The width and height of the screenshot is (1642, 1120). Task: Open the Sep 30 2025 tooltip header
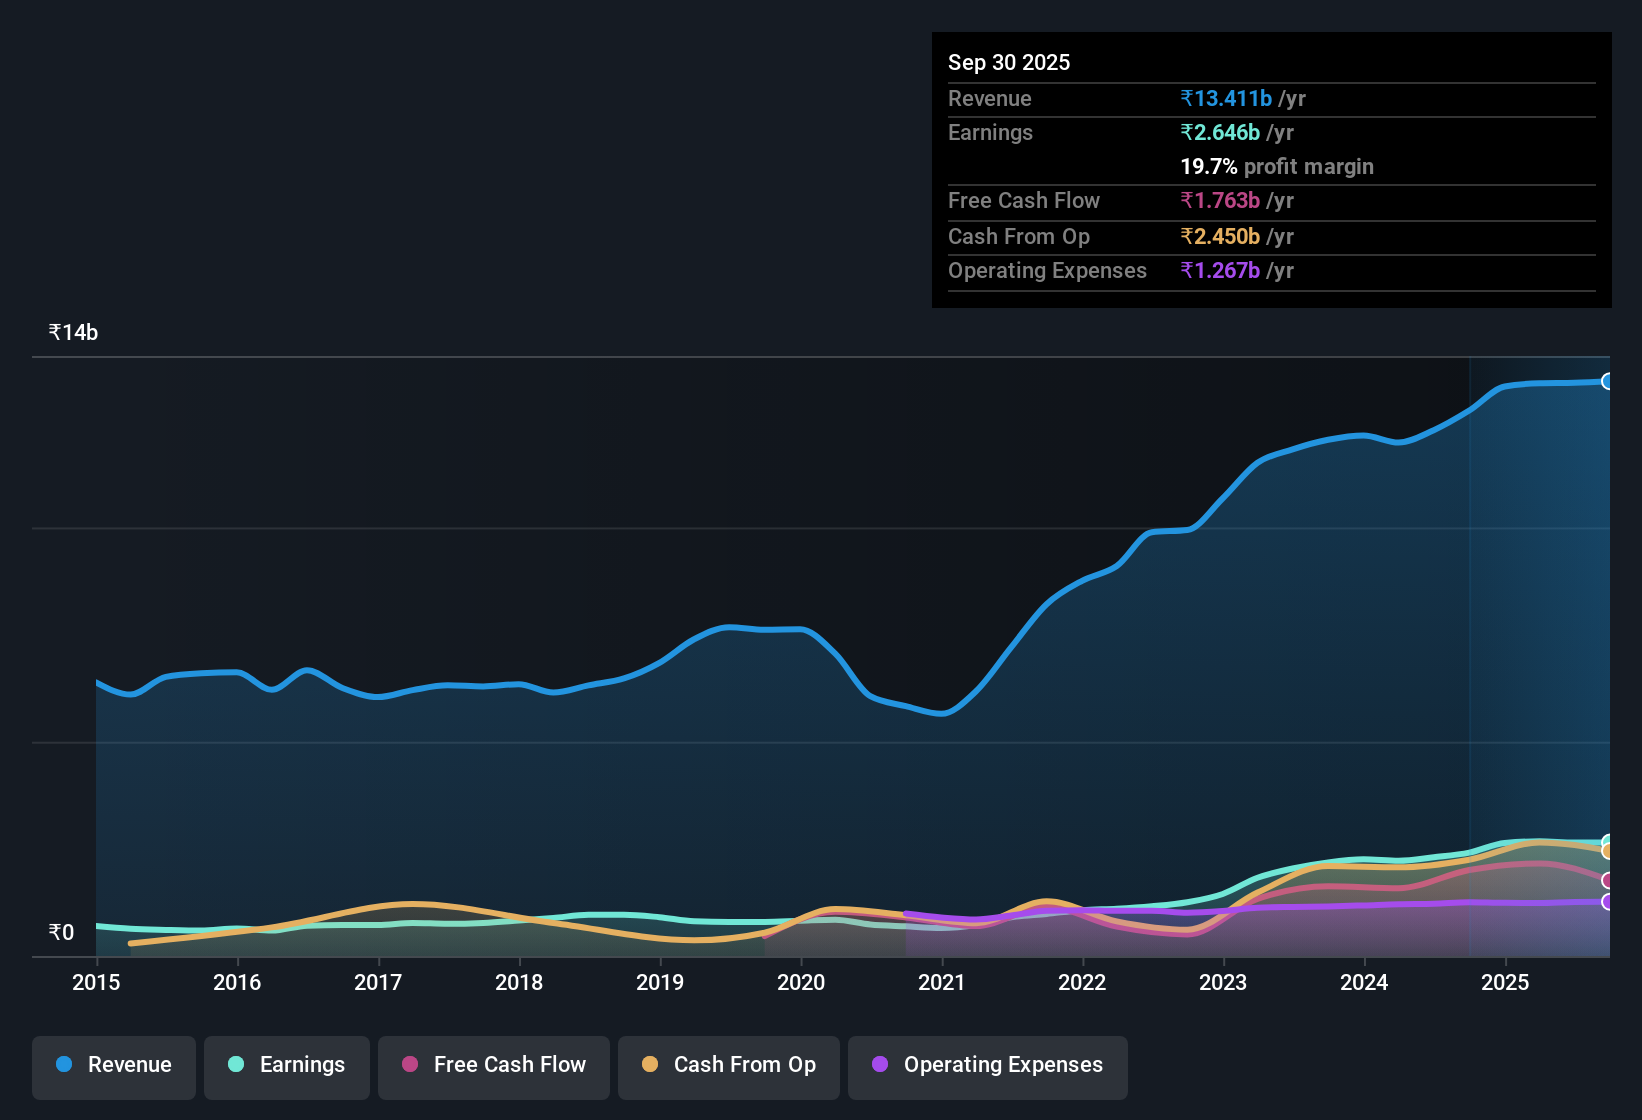[1009, 62]
